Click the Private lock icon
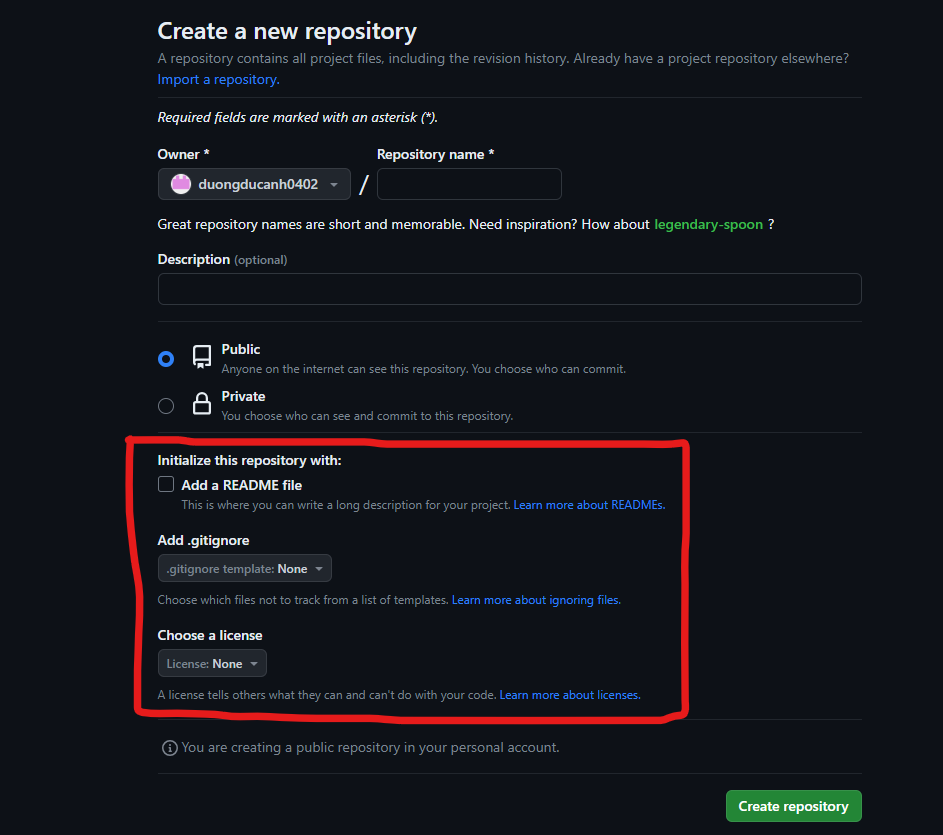 point(202,404)
